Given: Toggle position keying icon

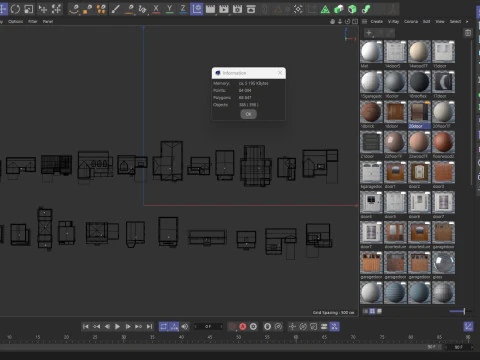Looking at the screenshot, I should pyautogui.click(x=292, y=326).
